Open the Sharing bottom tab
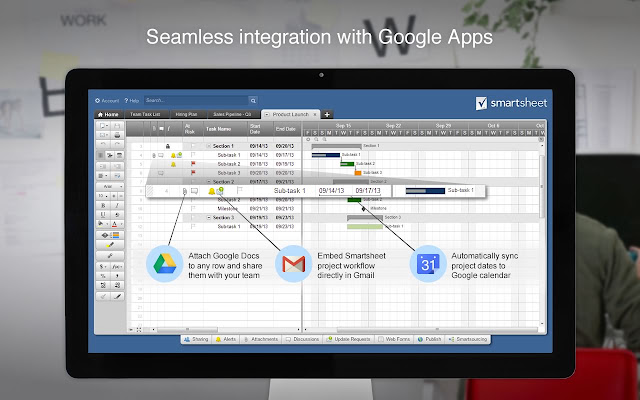The width and height of the screenshot is (640, 400). tap(196, 340)
